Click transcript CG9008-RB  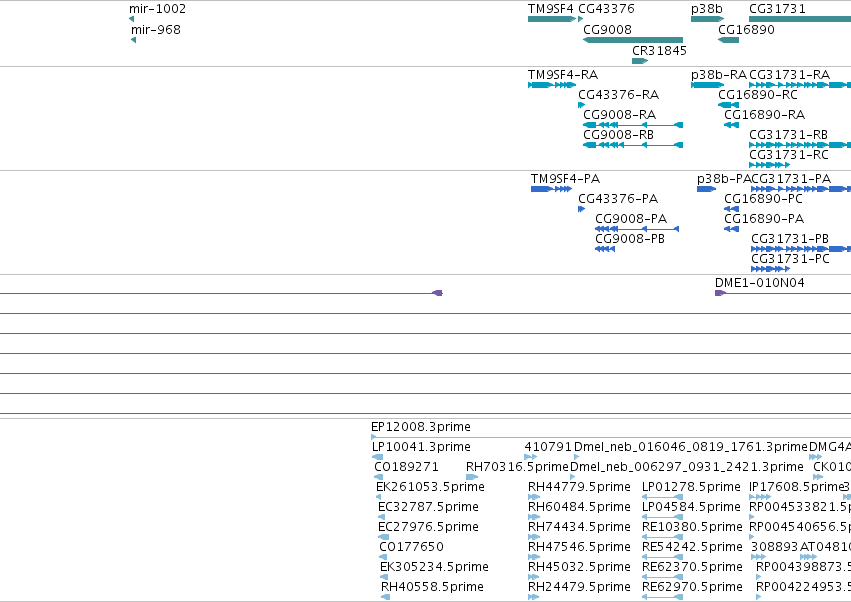(x=633, y=145)
